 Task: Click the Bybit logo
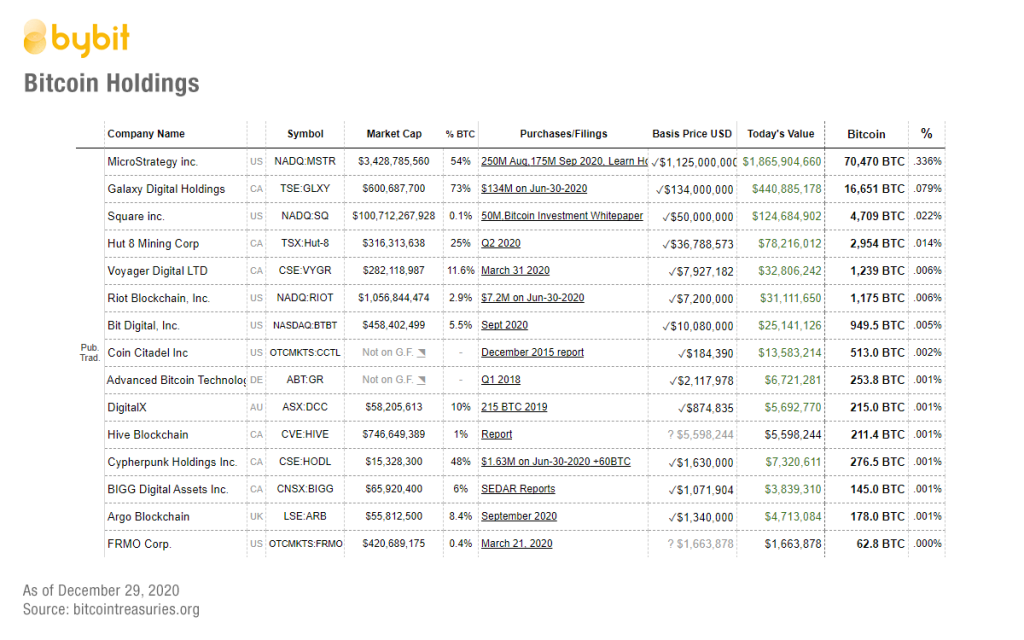coord(76,38)
